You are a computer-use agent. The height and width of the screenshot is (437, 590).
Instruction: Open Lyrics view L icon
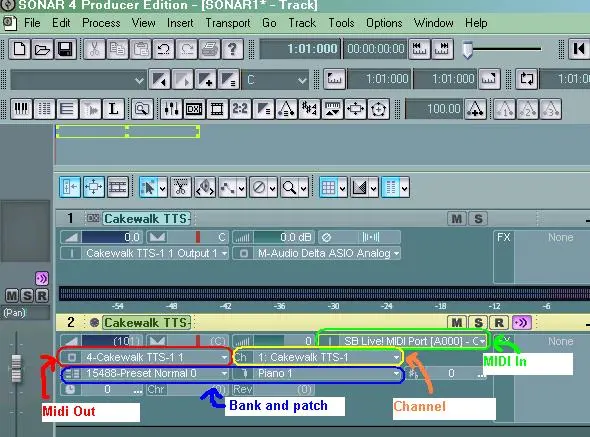point(113,109)
